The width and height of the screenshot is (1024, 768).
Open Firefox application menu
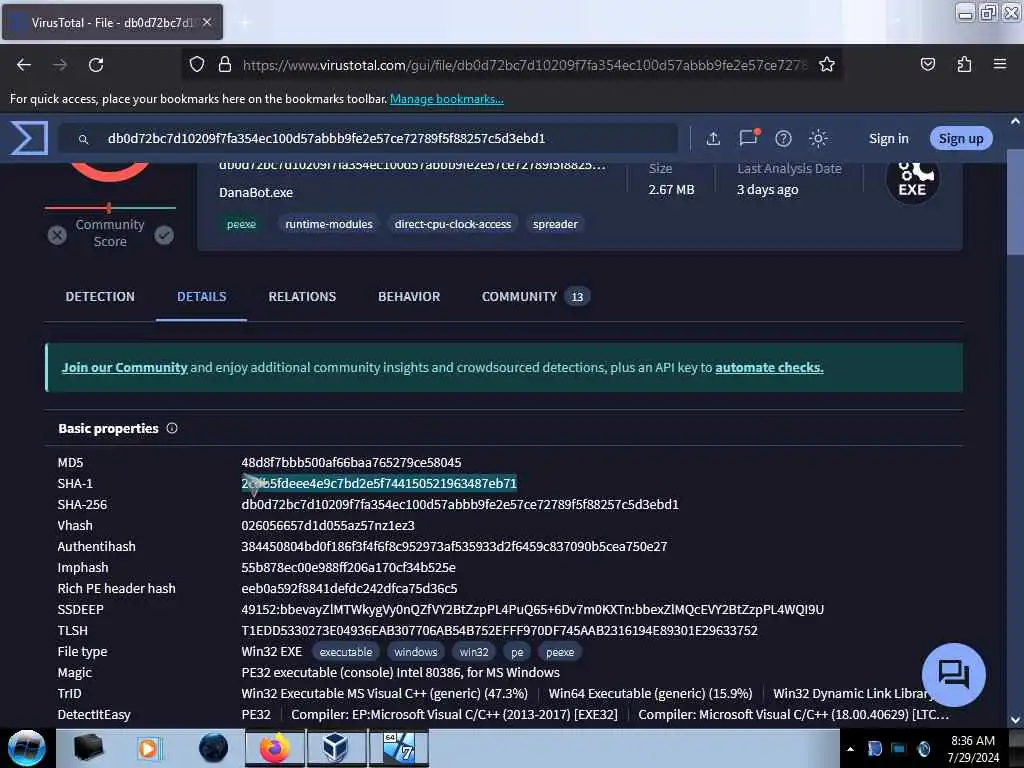click(x=1000, y=65)
